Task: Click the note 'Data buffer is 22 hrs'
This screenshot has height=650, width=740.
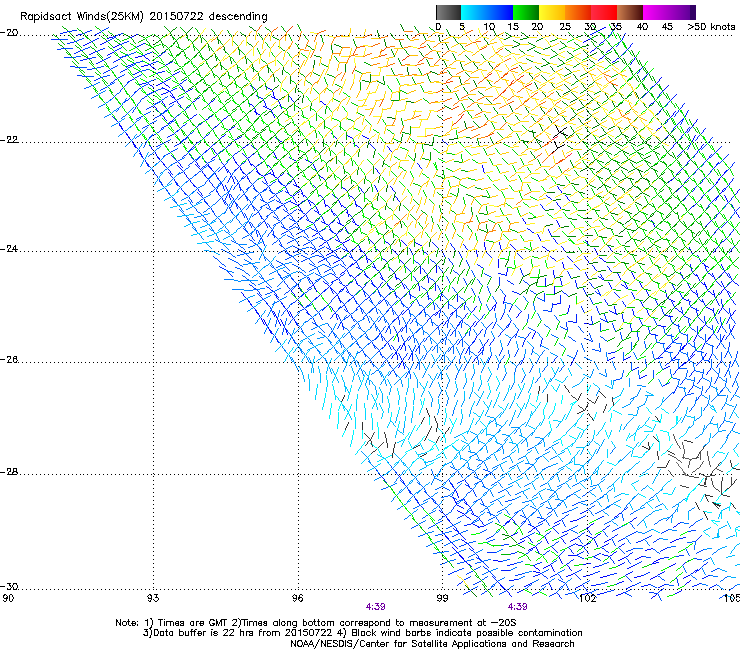Action: point(204,633)
